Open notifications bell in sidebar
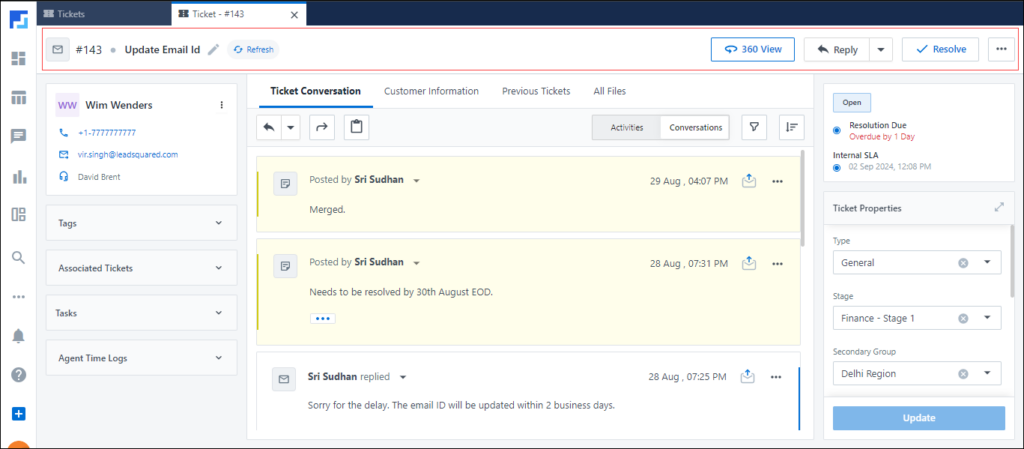Screen dimensions: 1024x449 click(18, 336)
